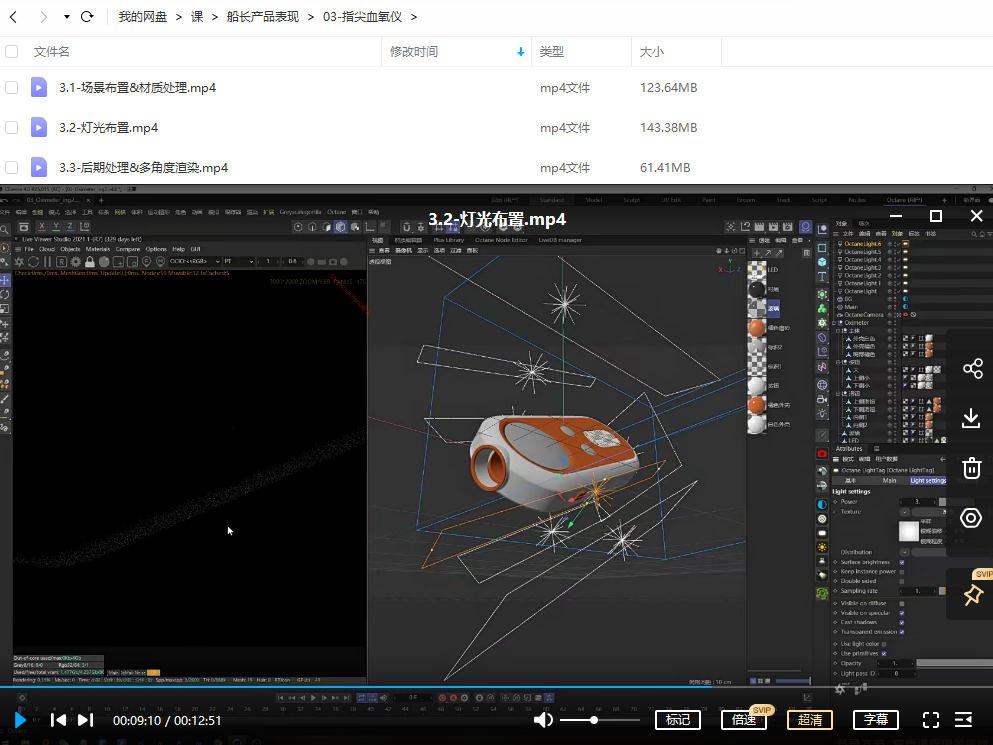Open the playlist icon beside fullscreen control
This screenshot has height=745, width=993.
tap(963, 719)
